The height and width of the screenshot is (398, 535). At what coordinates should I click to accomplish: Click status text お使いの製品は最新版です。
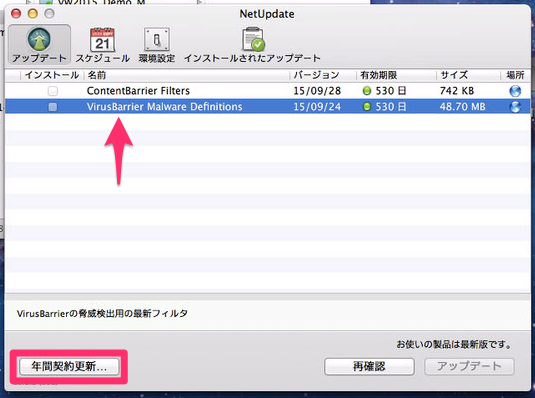pyautogui.click(x=454, y=345)
